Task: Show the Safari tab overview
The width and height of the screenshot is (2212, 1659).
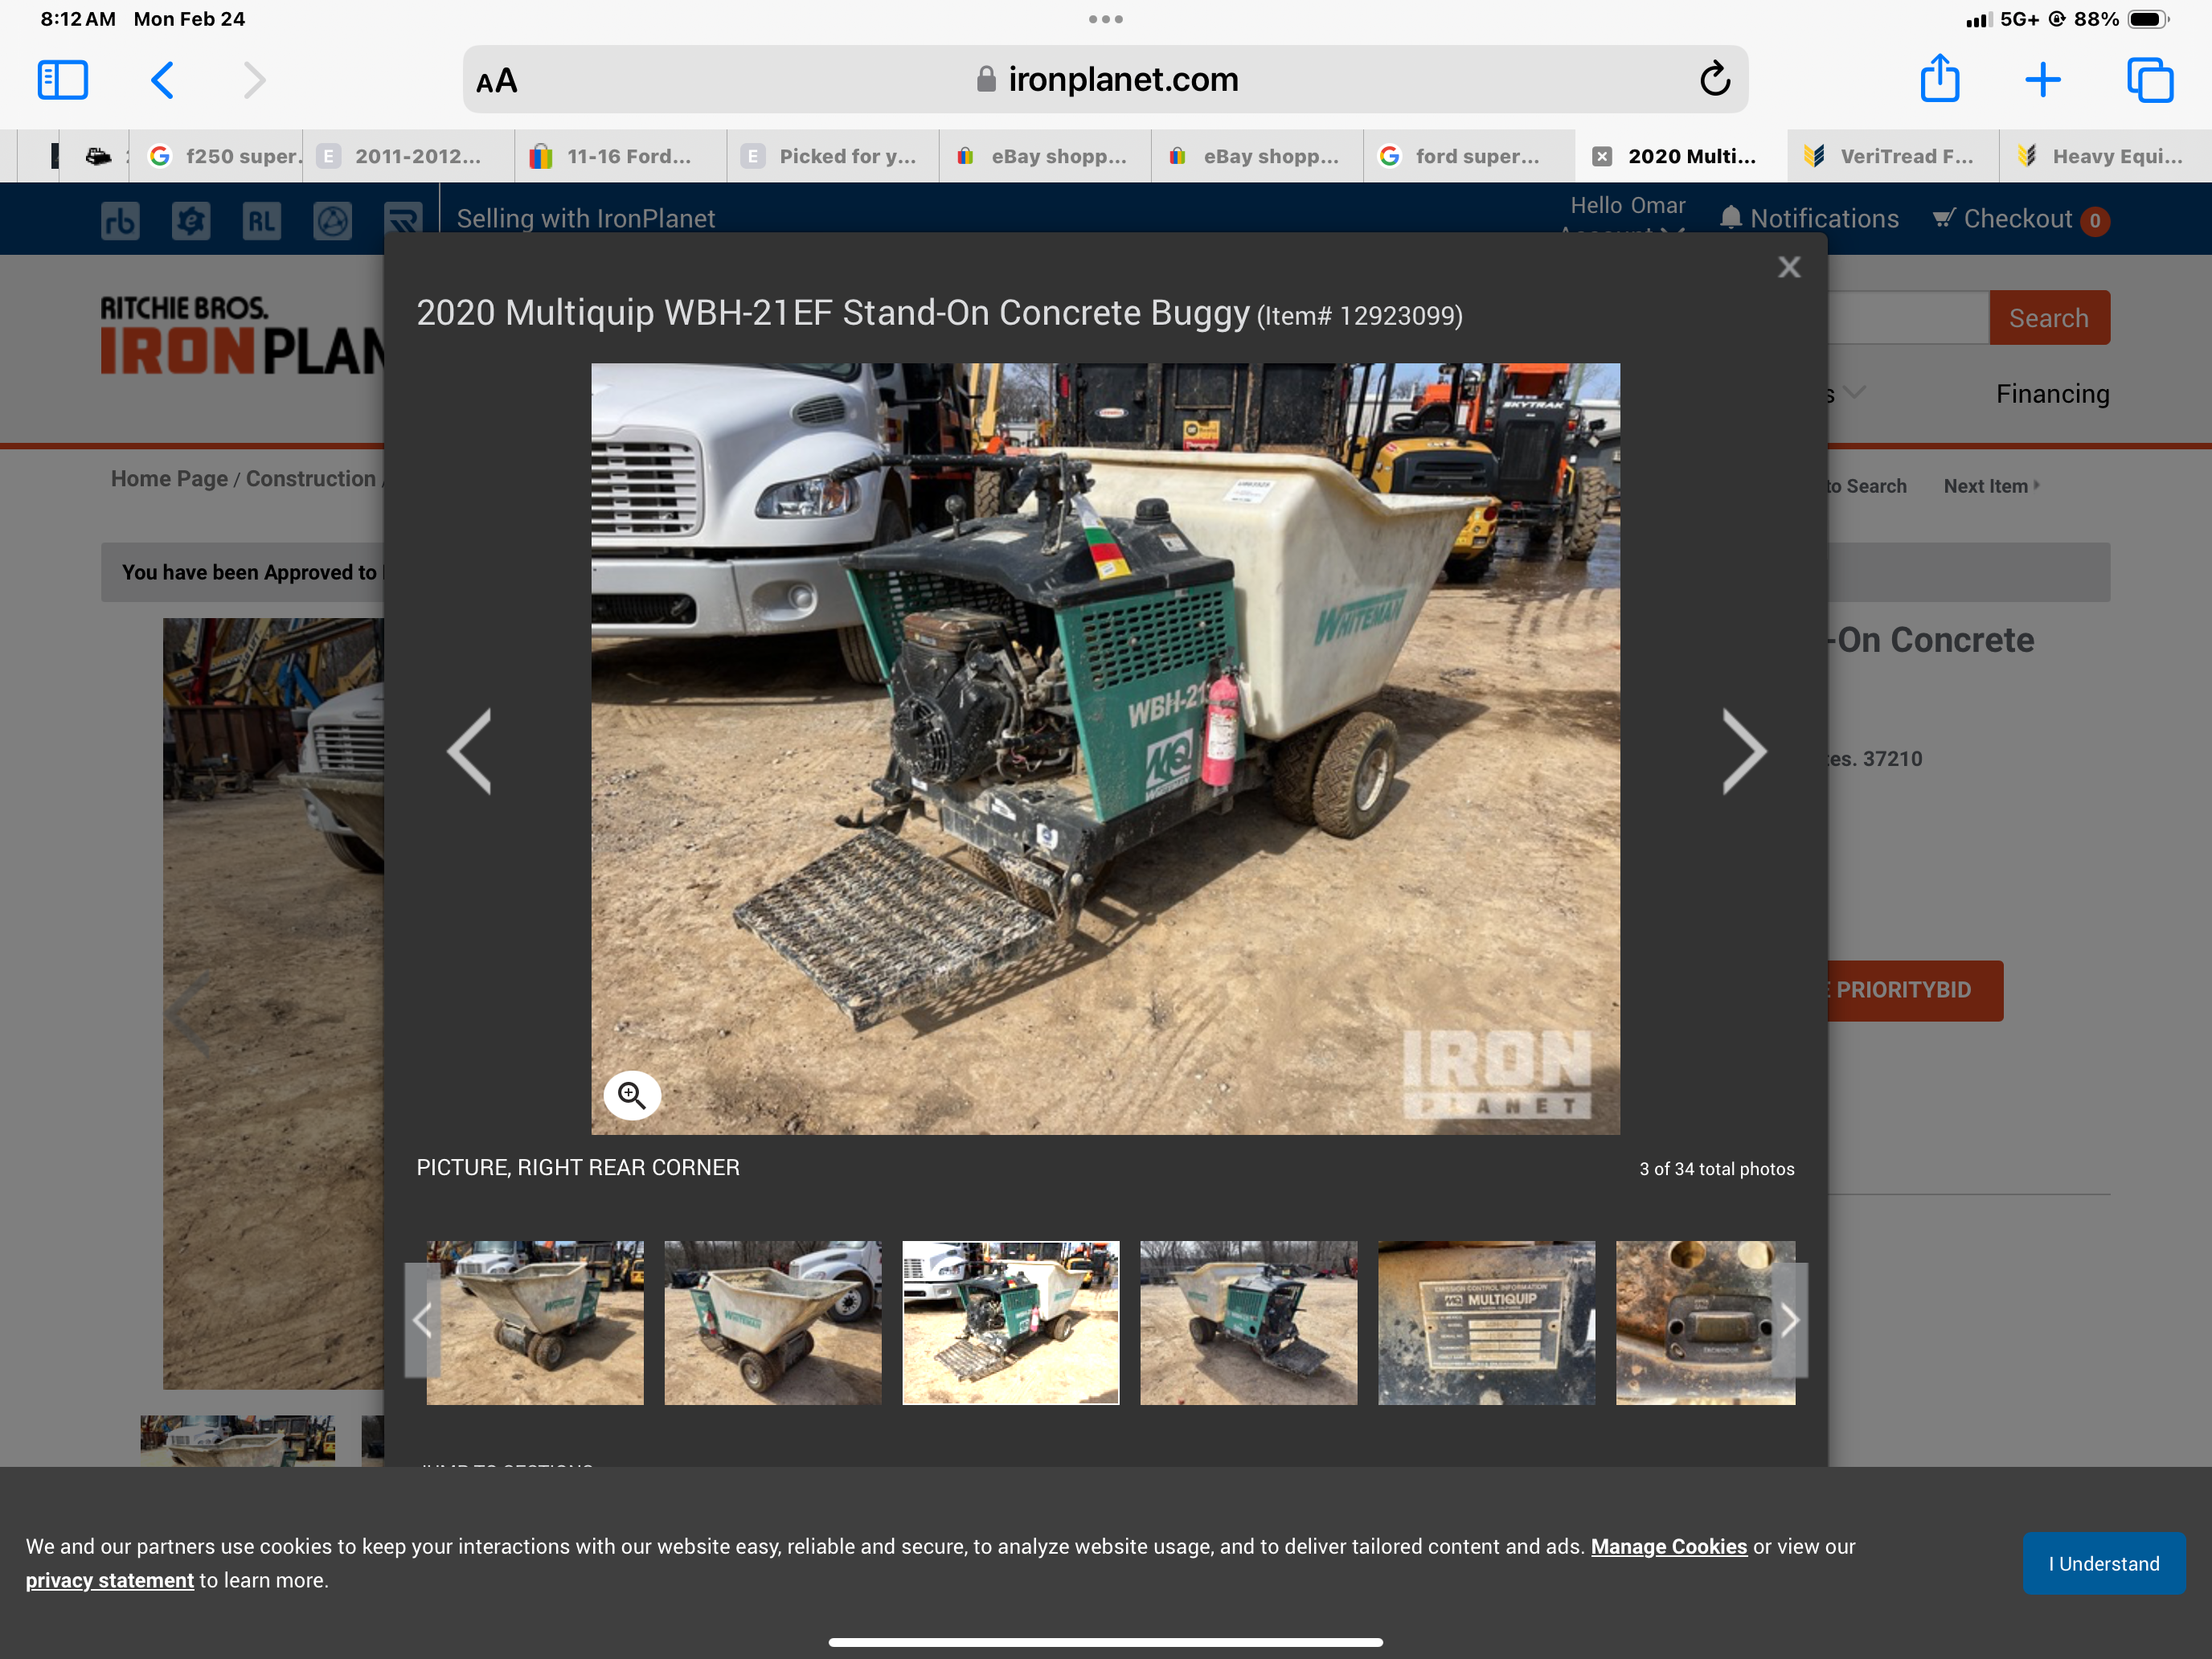Action: pyautogui.click(x=2150, y=80)
